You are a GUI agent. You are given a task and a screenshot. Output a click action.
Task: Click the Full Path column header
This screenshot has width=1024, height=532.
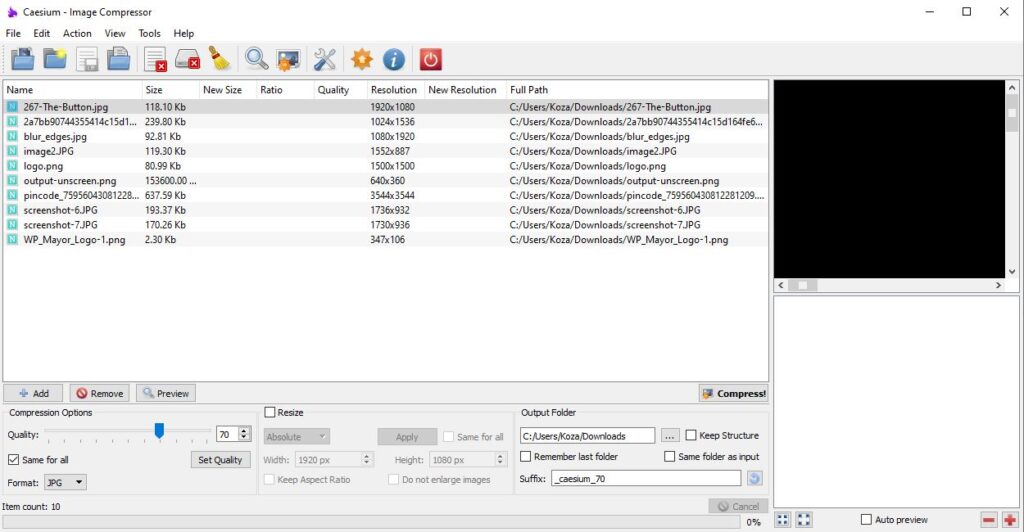(637, 89)
